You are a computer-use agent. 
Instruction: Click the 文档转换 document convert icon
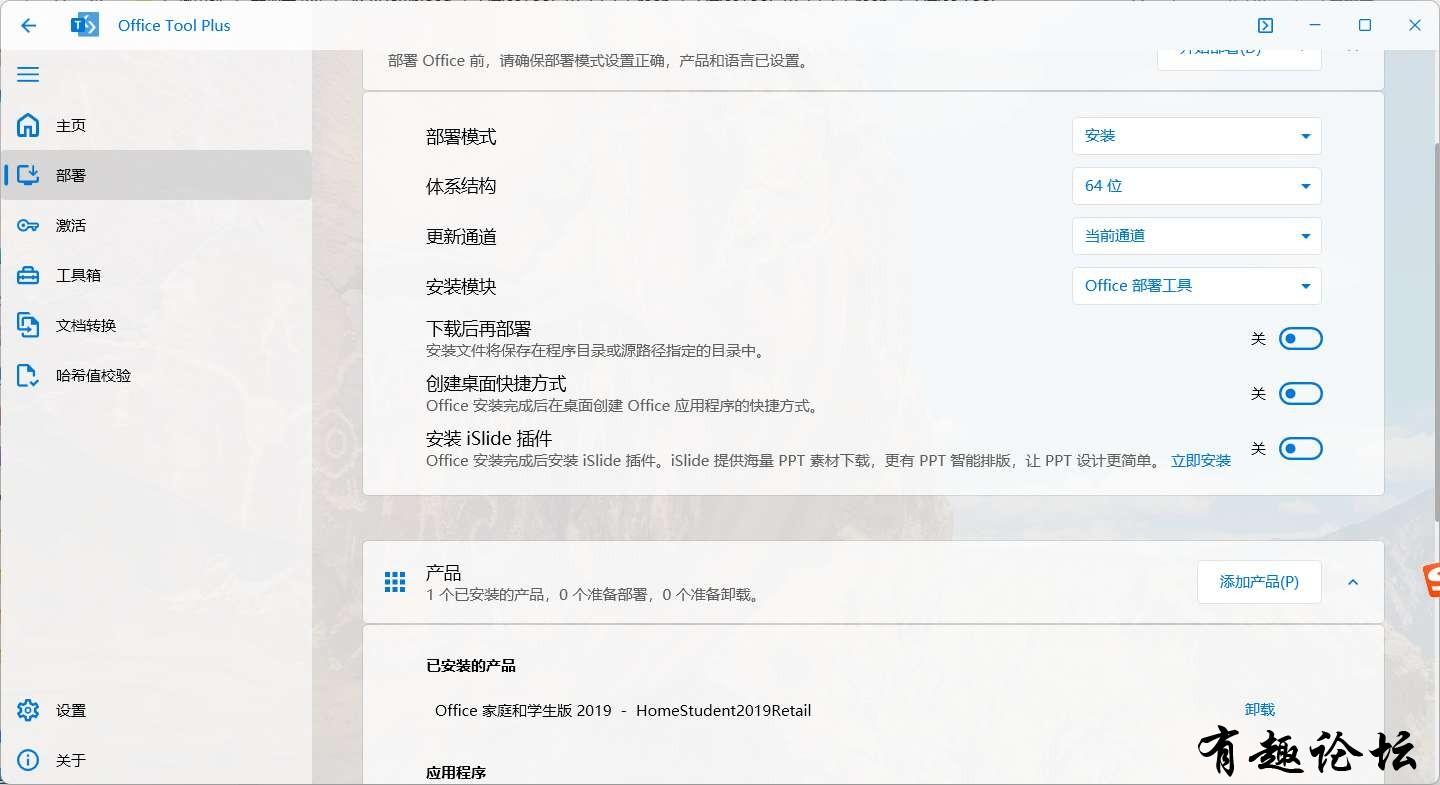pyautogui.click(x=28, y=325)
